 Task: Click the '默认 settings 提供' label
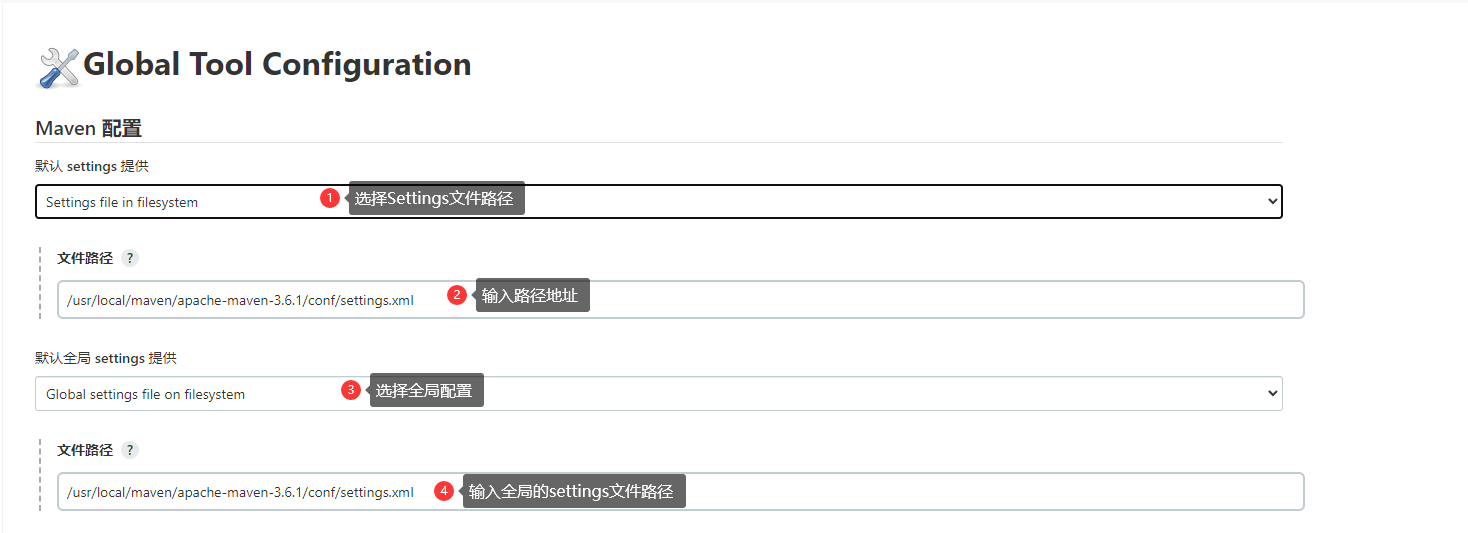(92, 166)
